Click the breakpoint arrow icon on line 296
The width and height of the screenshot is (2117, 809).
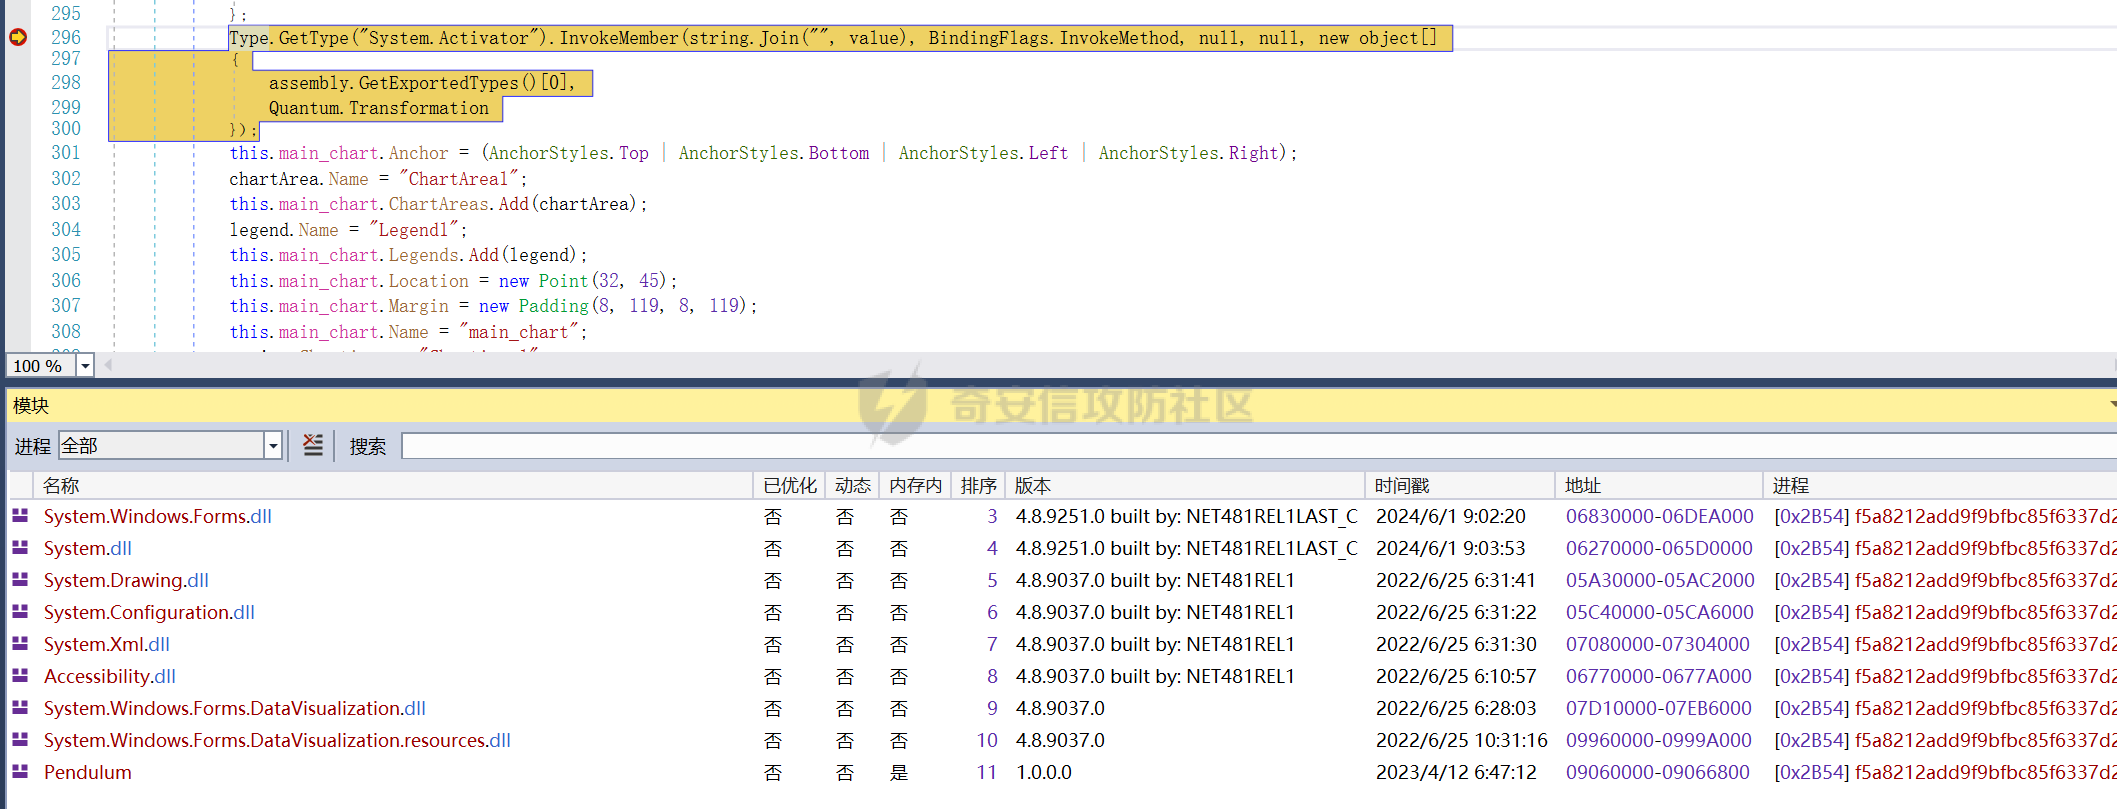[18, 37]
